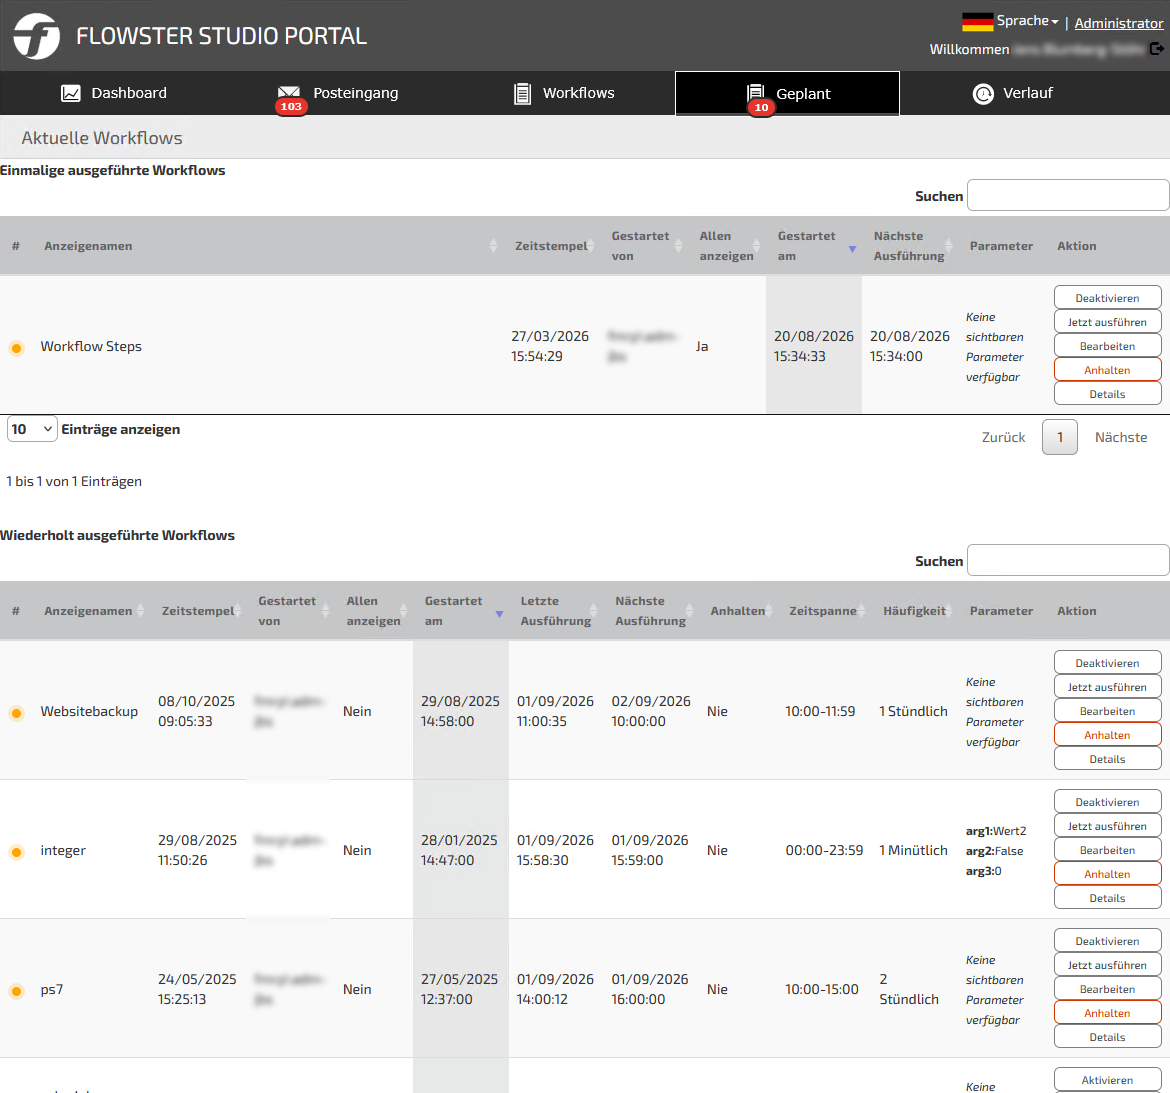Click Jetzt ausführen for Workflow Steps
The image size is (1170, 1093).
coord(1107,322)
